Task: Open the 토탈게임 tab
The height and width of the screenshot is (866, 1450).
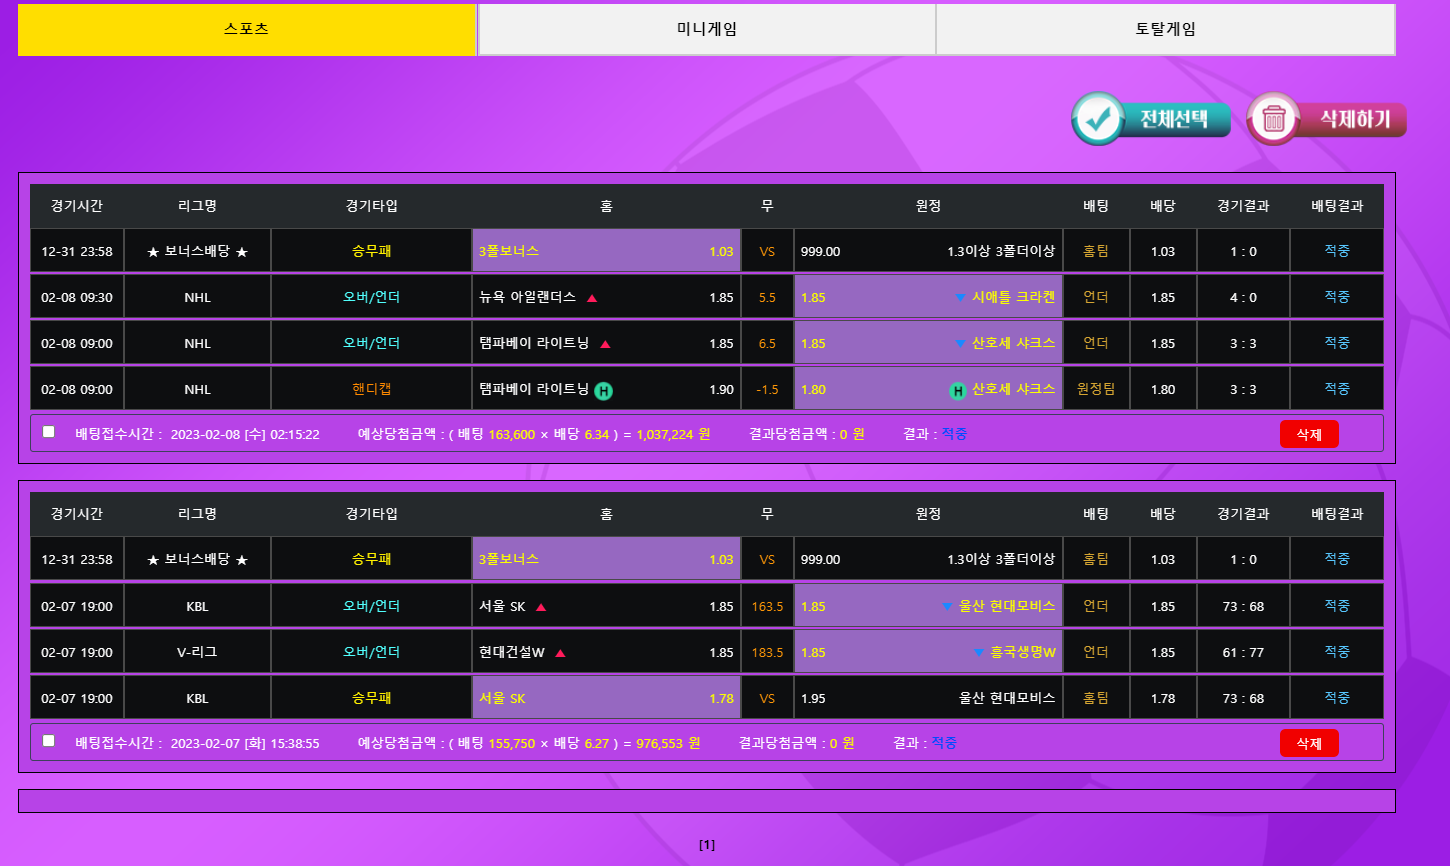Action: (x=1165, y=29)
